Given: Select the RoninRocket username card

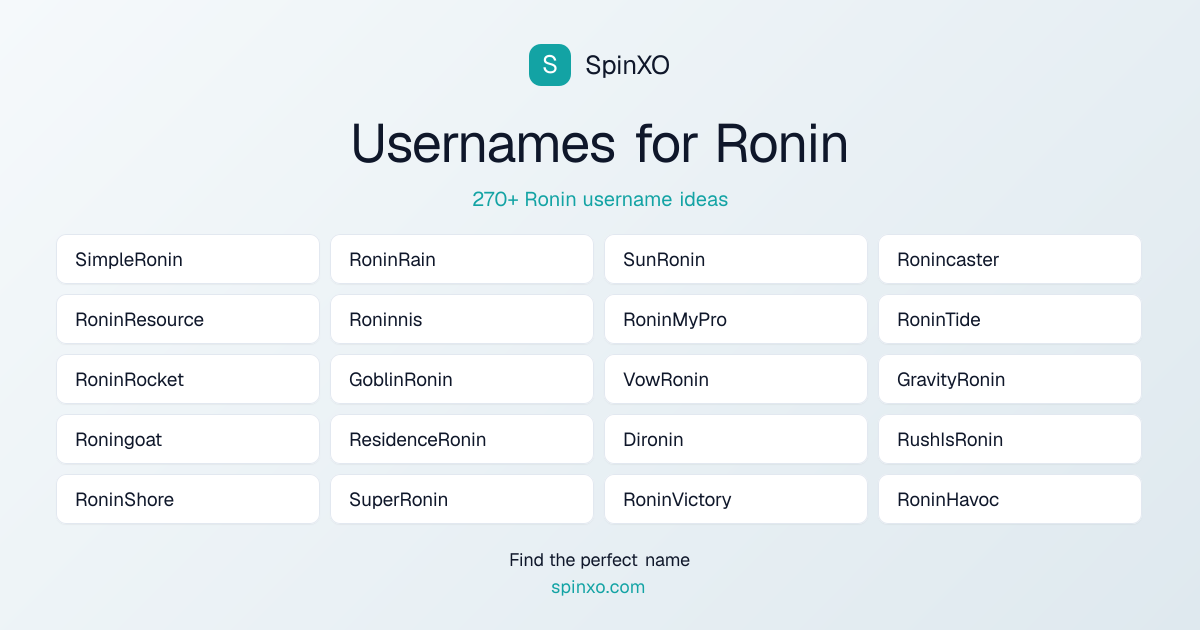Looking at the screenshot, I should 188,379.
